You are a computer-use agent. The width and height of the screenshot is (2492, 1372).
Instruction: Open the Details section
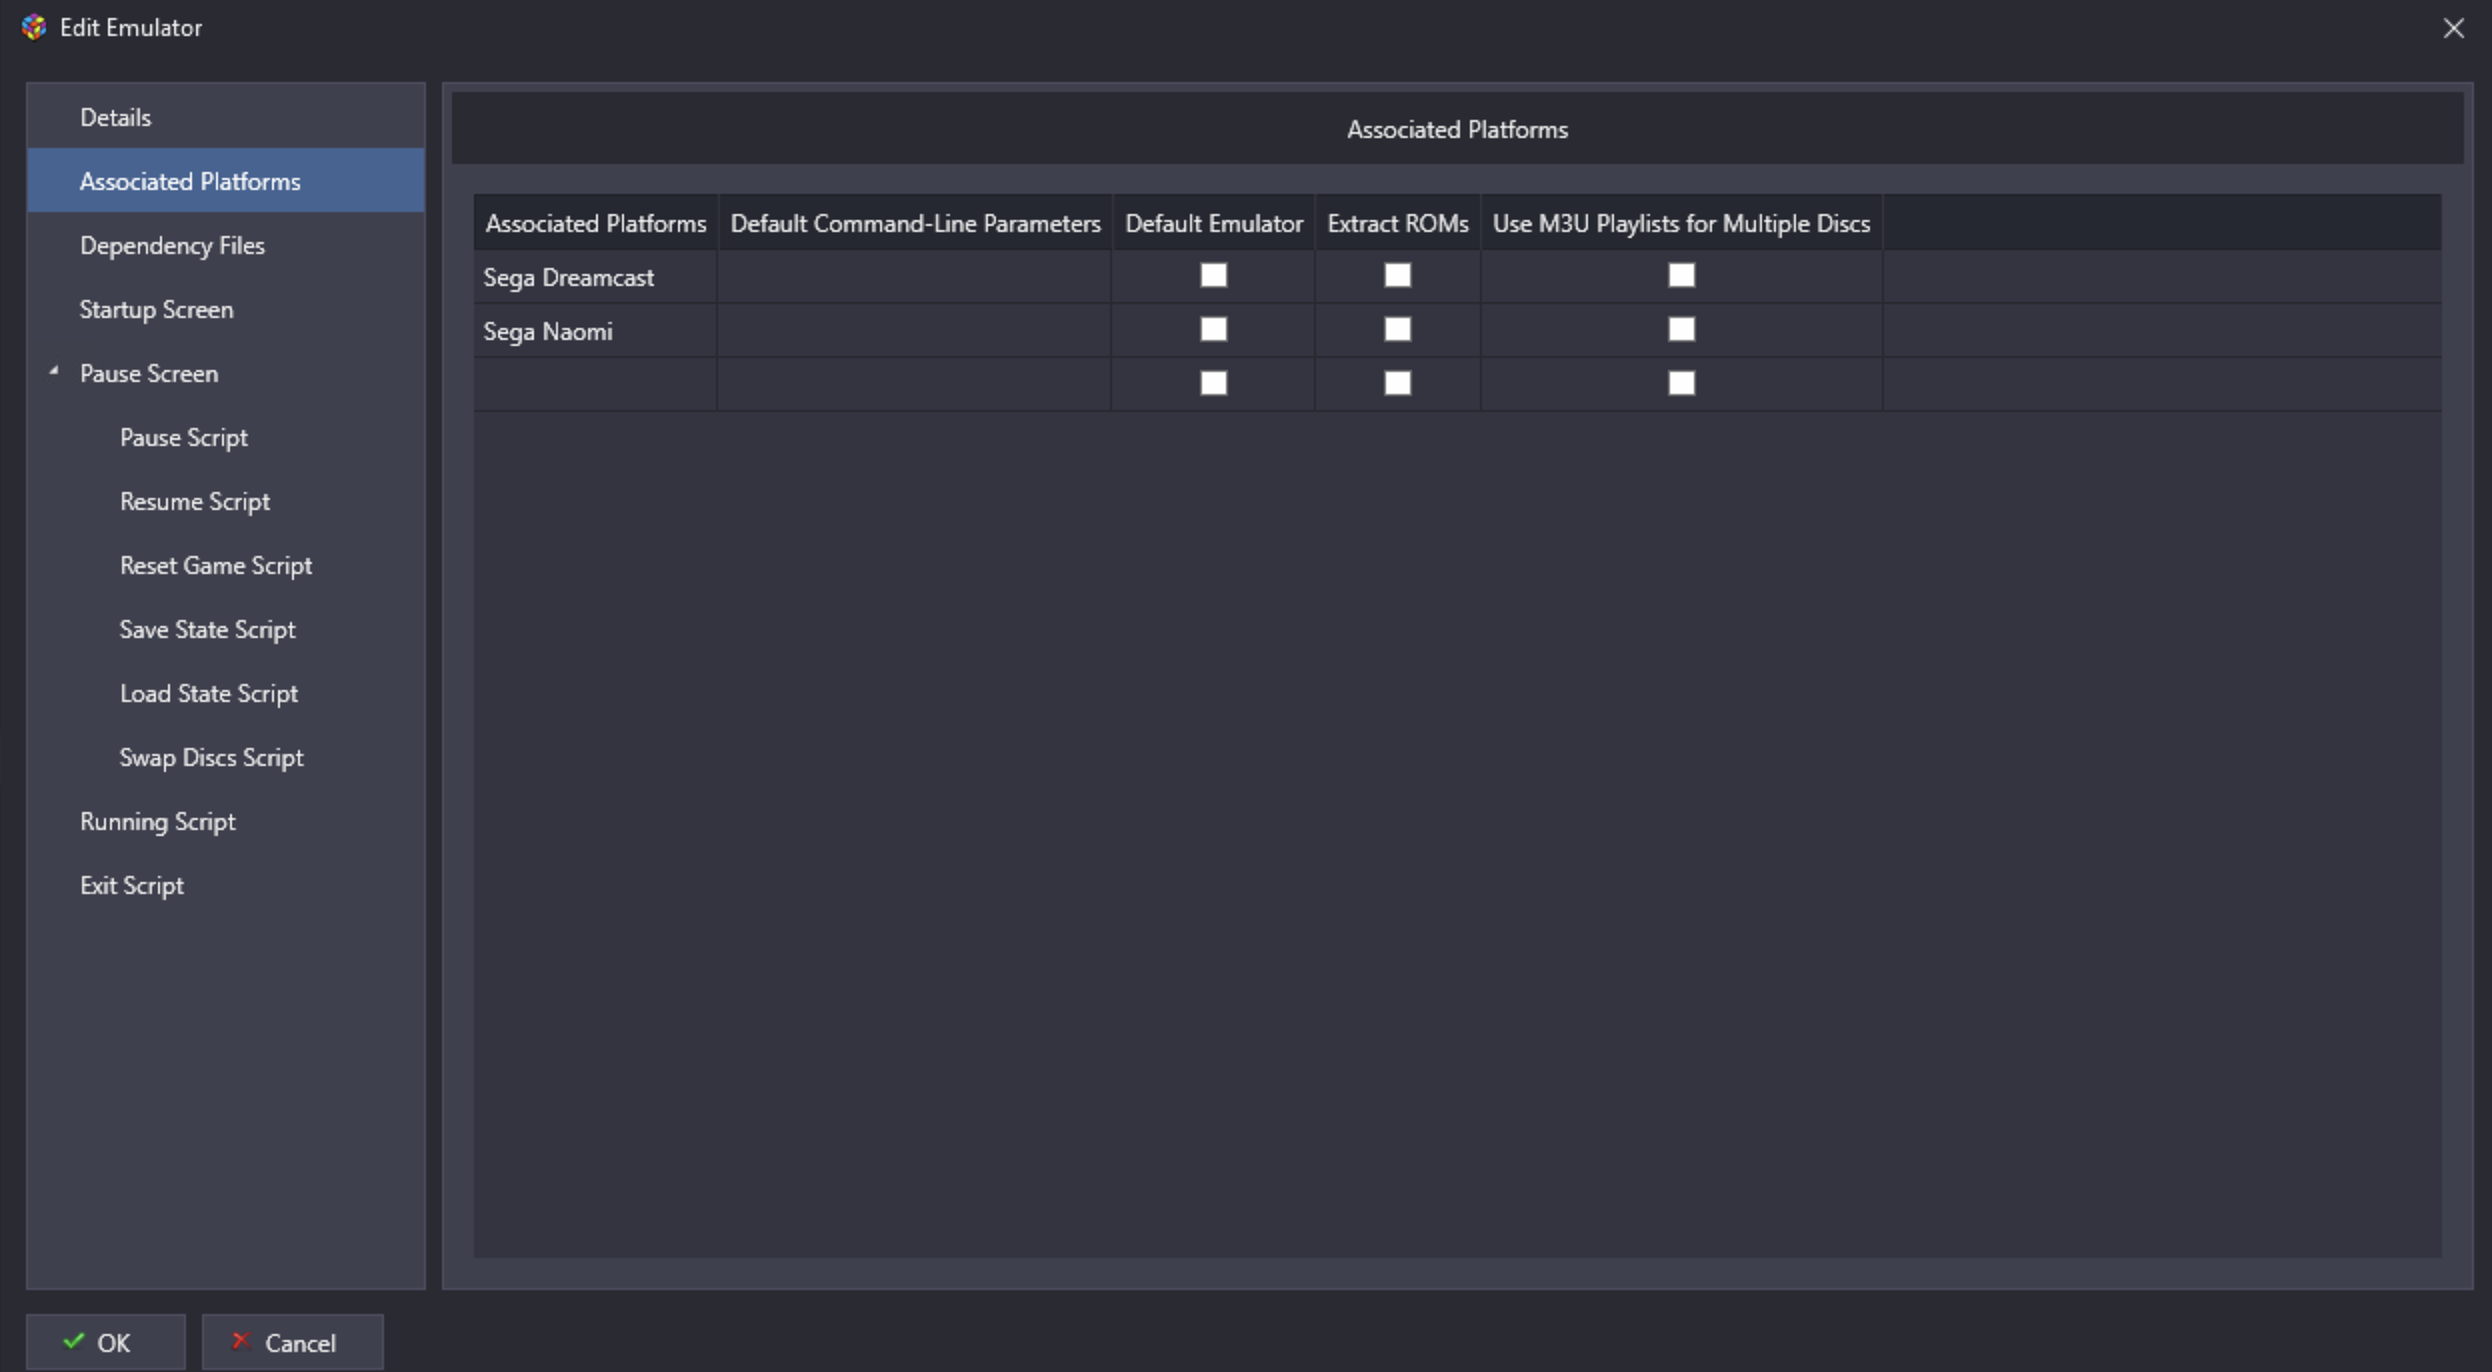coord(226,117)
